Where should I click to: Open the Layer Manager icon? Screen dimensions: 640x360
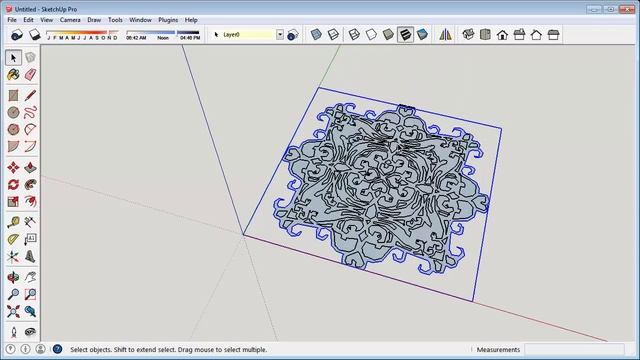pos(293,35)
